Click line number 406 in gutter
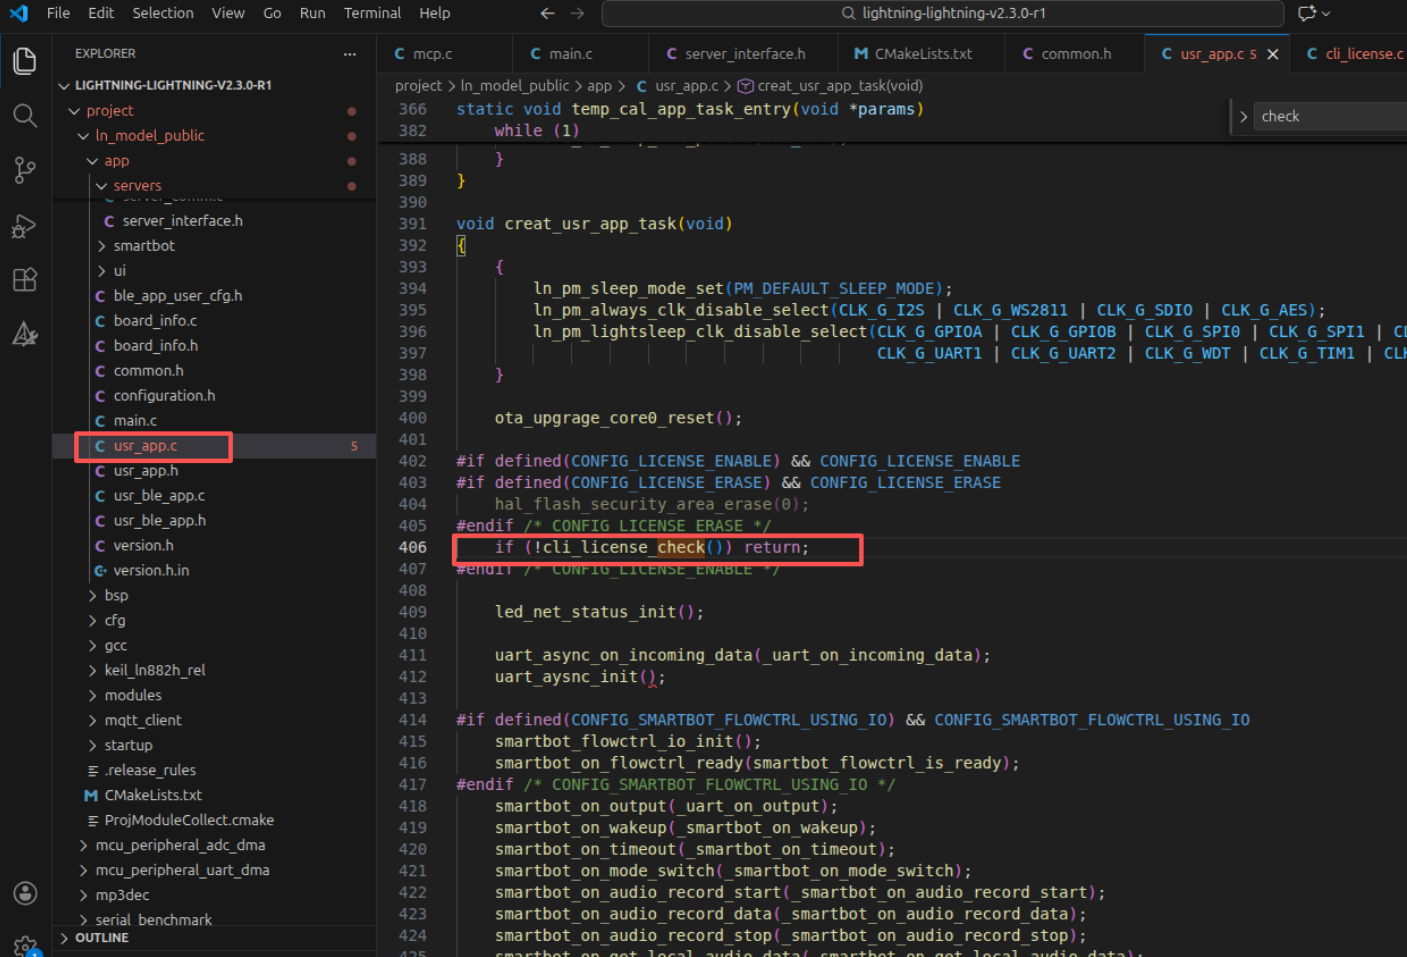 (412, 548)
